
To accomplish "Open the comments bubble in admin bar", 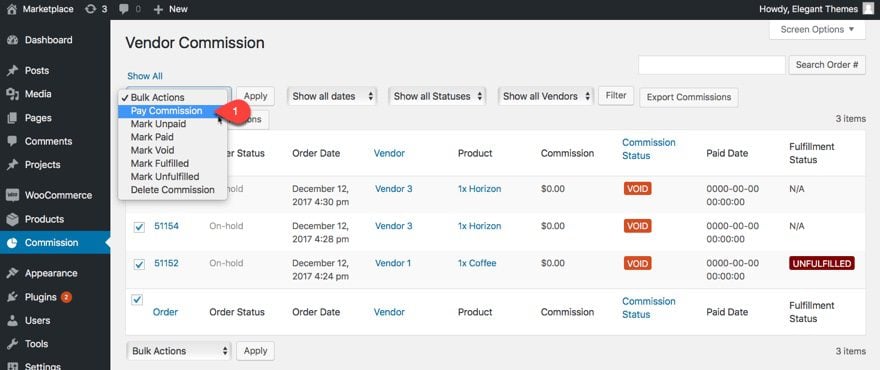I will (124, 10).
